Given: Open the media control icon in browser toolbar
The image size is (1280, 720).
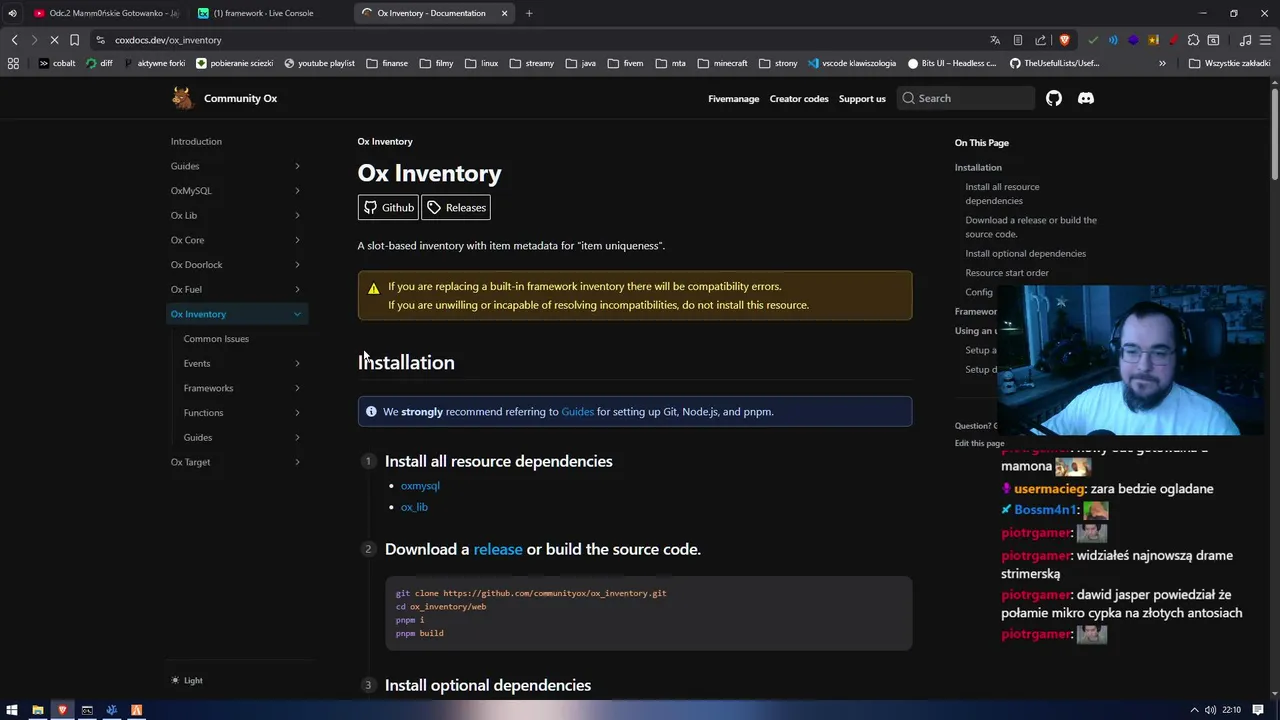Looking at the screenshot, I should point(1245,40).
